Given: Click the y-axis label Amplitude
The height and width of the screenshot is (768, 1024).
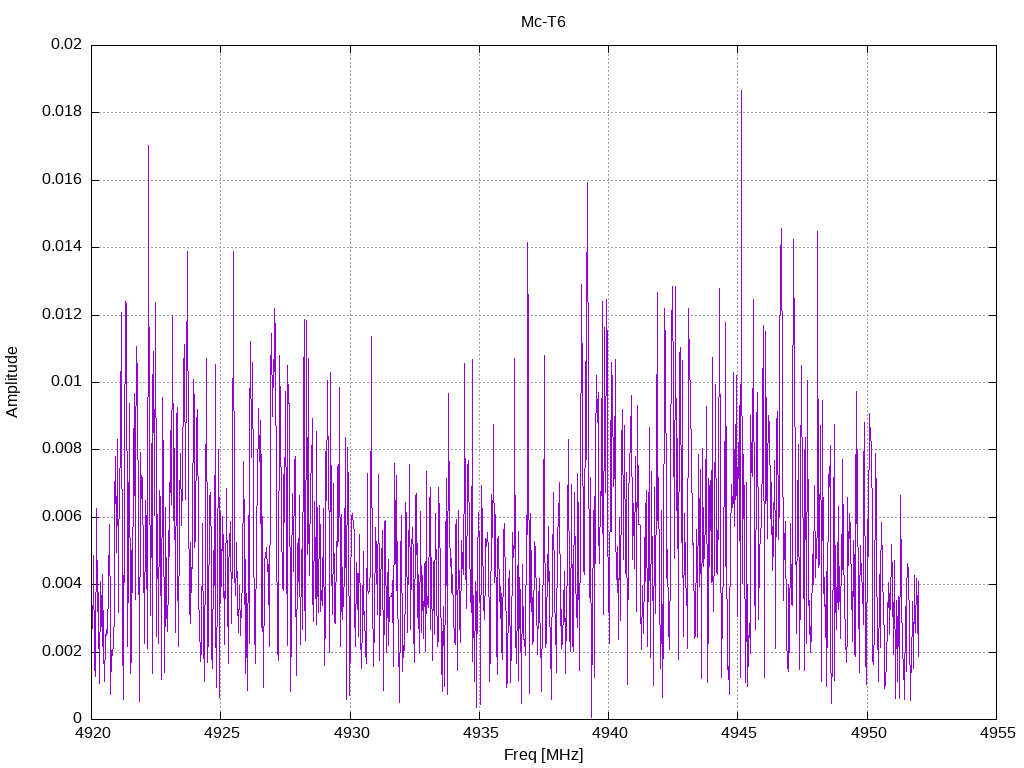Looking at the screenshot, I should [x=12, y=382].
